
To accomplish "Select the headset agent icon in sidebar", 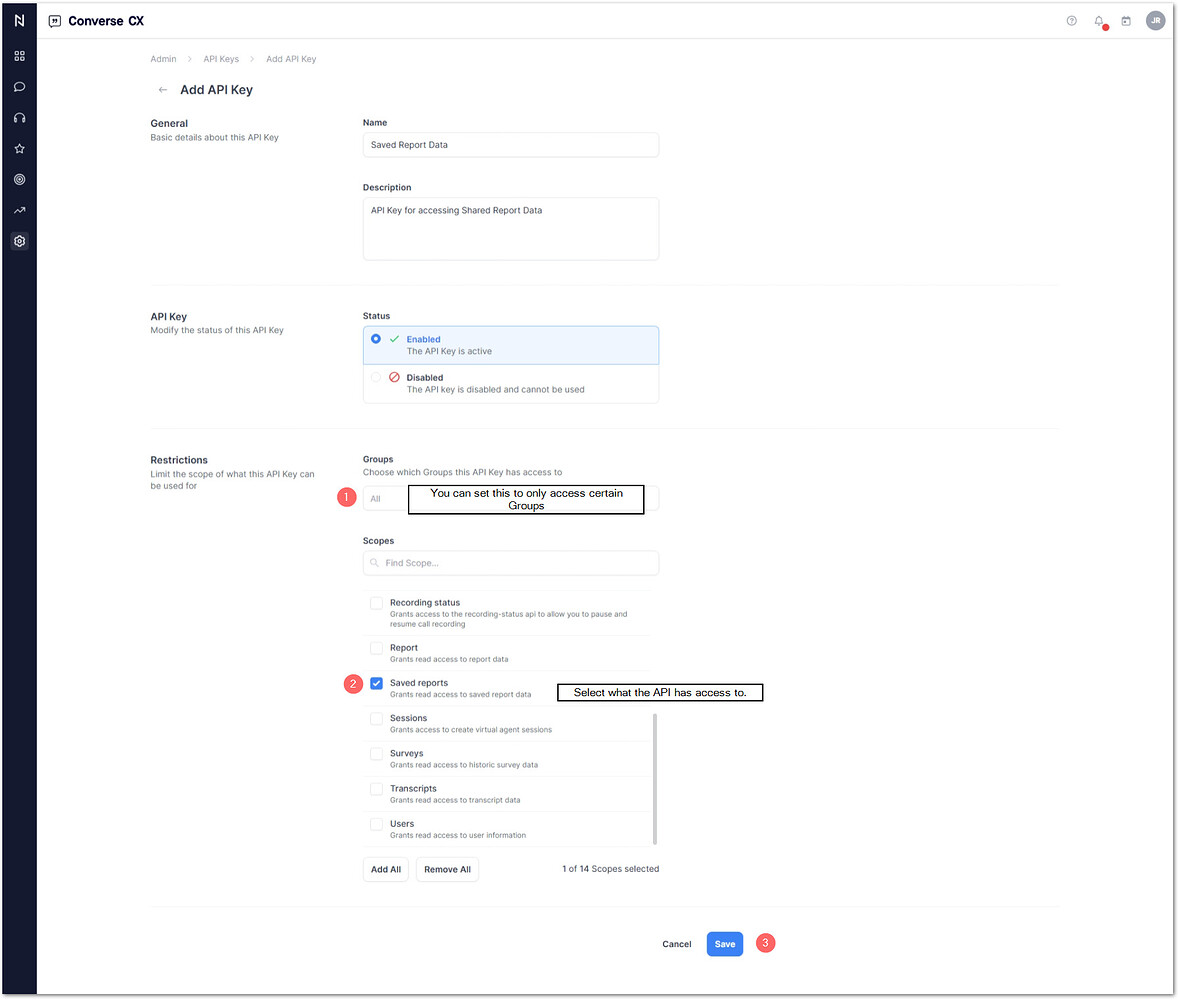I will (x=19, y=117).
